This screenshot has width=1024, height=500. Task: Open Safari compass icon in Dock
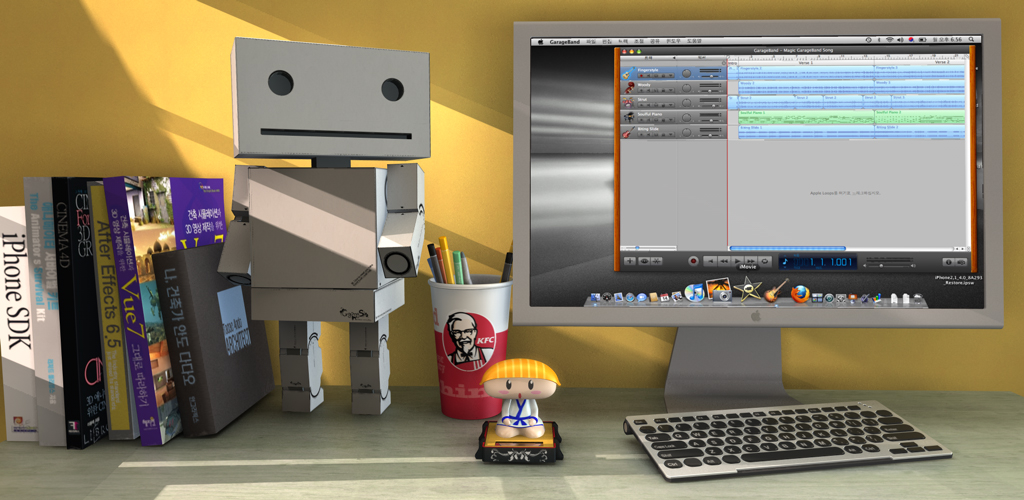point(630,297)
